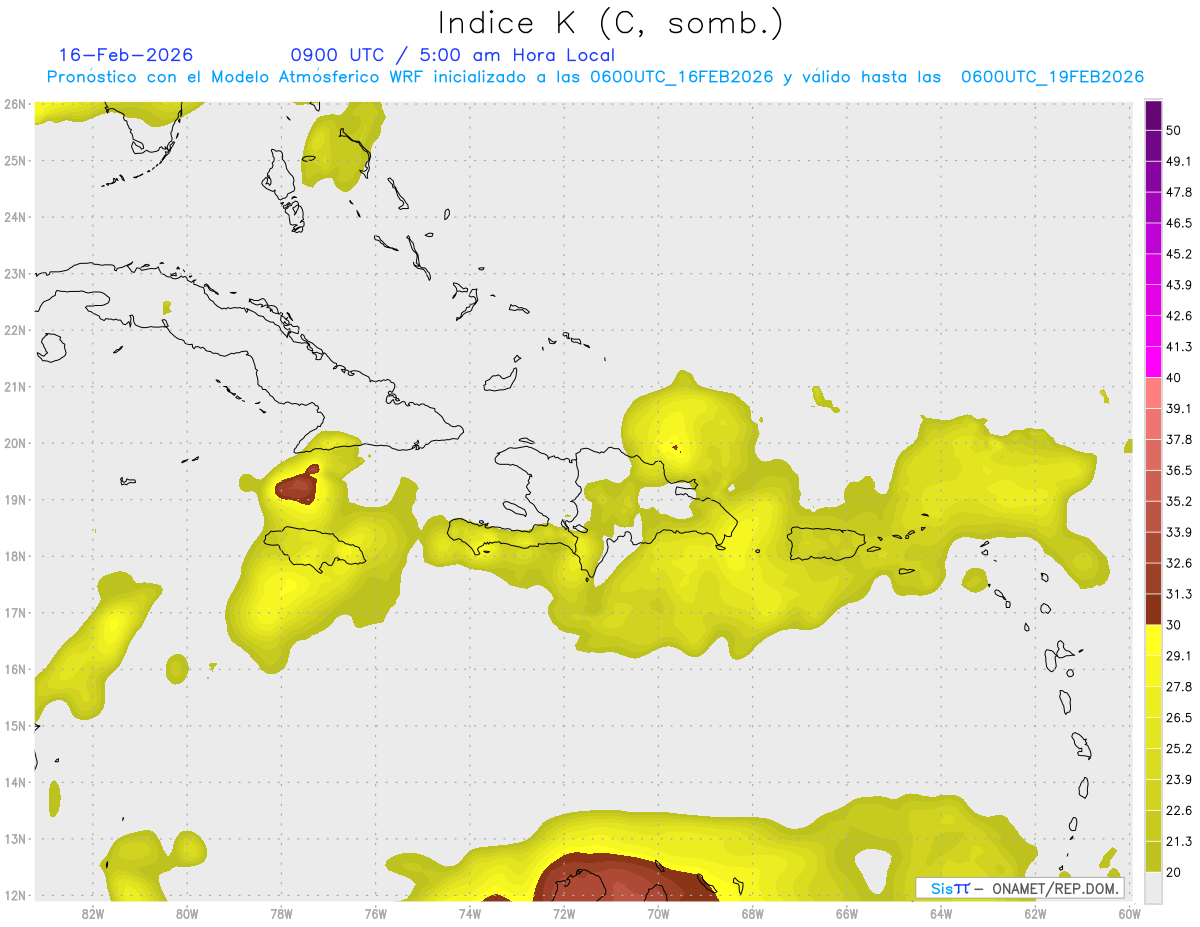
Task: Click the '17N' latitude label
Action: pyautogui.click(x=15, y=612)
